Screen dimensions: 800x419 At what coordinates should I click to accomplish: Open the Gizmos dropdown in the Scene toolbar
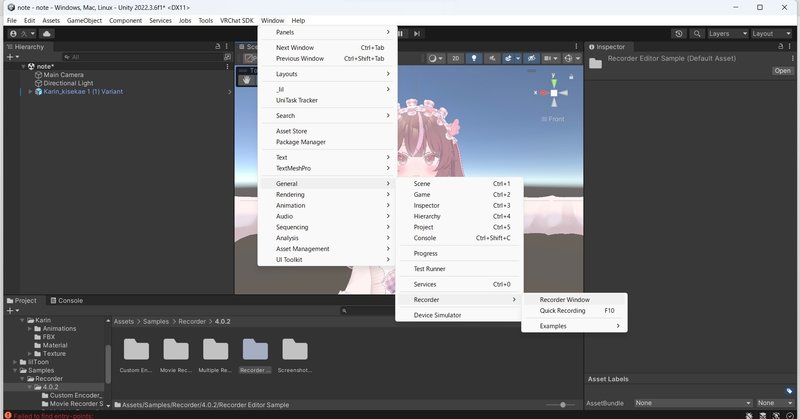[x=578, y=58]
